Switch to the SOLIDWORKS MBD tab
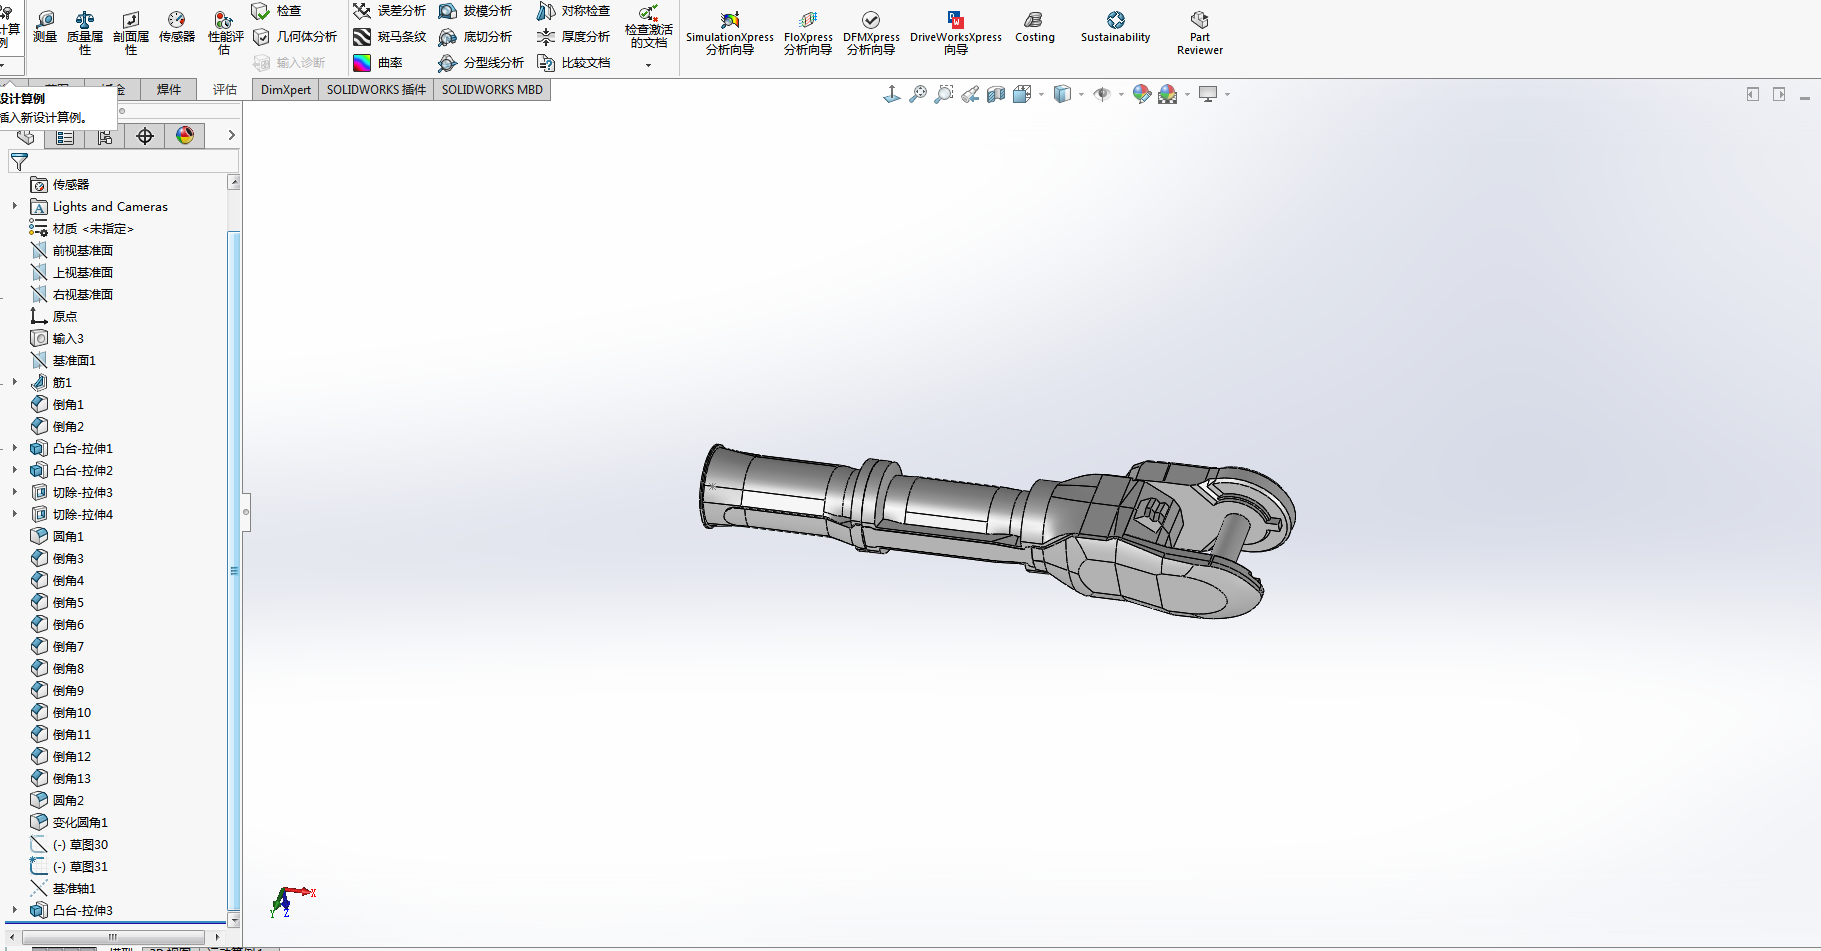This screenshot has height=951, width=1821. 492,89
